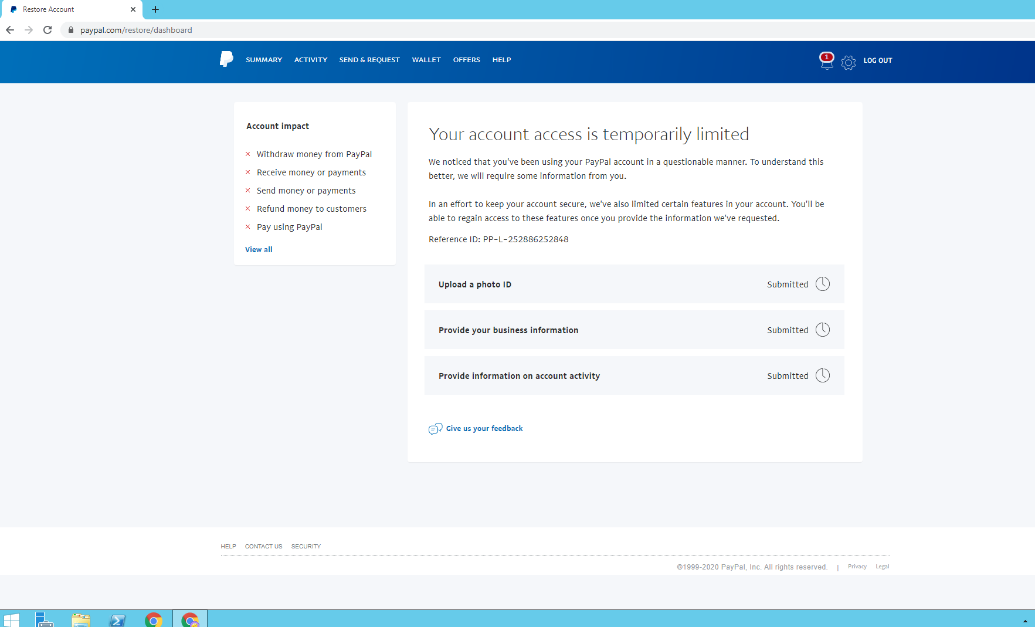Click the Receive money or payments item
The image size is (1035, 627).
(x=311, y=172)
